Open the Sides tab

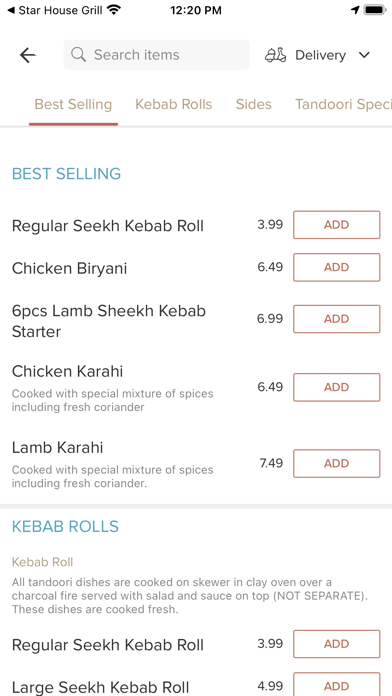(x=253, y=105)
